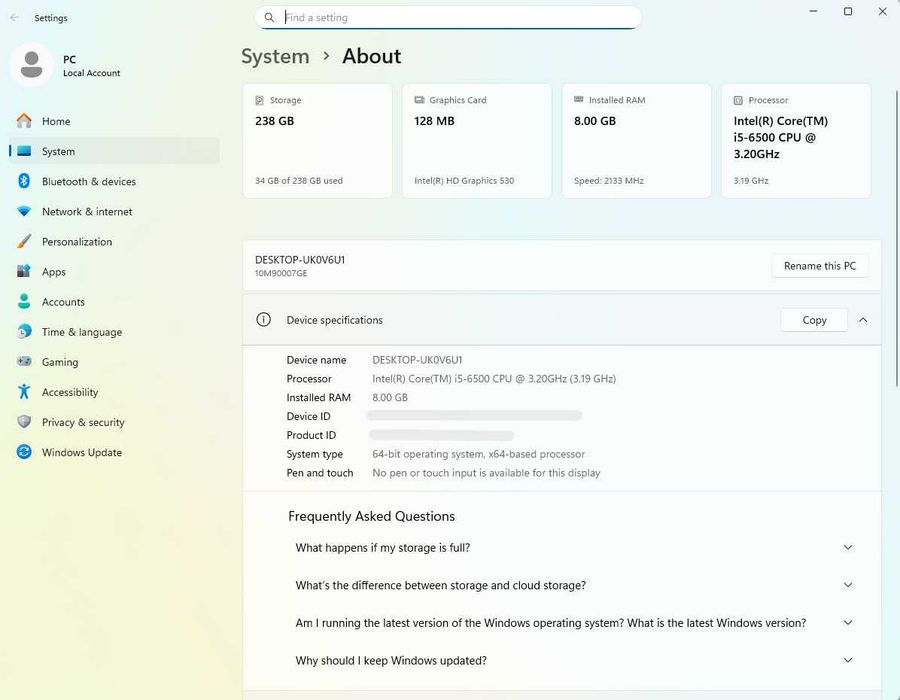Click the Personalization paintbrush icon

click(x=24, y=242)
